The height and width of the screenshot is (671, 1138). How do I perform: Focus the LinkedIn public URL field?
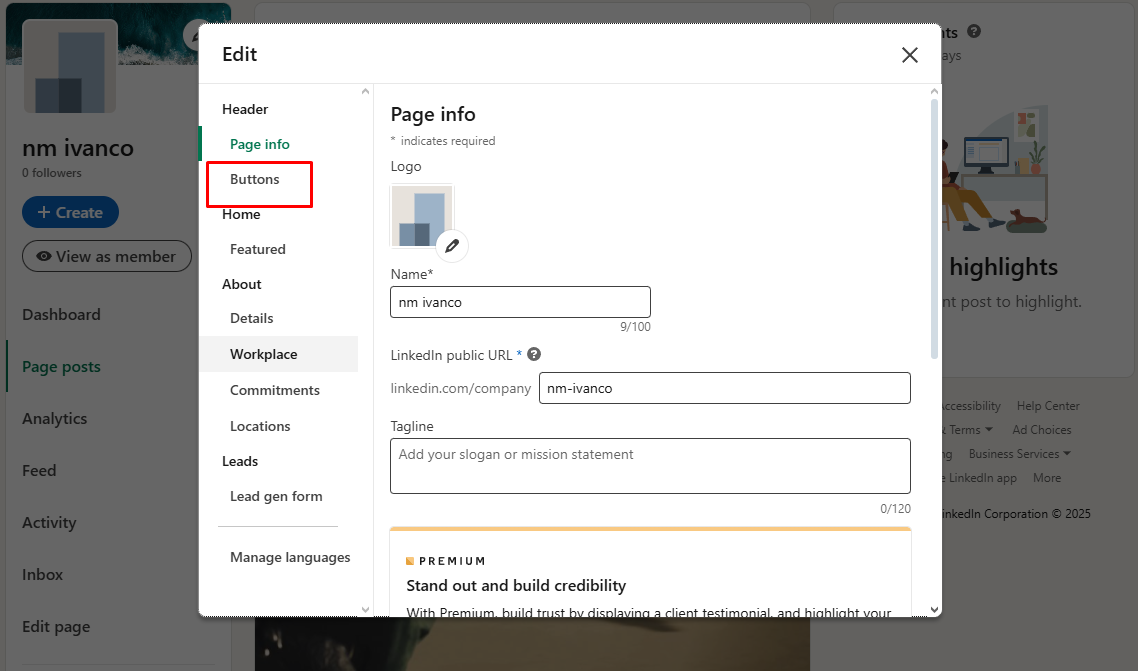click(x=724, y=388)
